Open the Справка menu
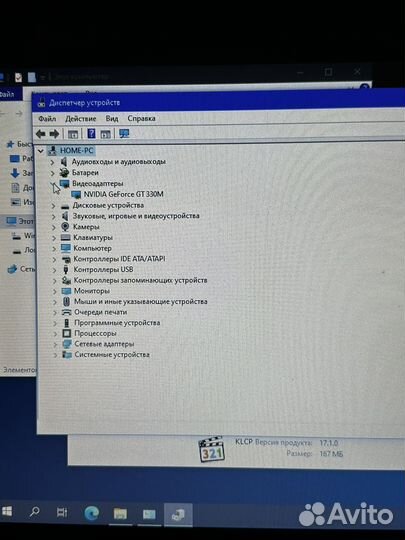 (x=141, y=118)
